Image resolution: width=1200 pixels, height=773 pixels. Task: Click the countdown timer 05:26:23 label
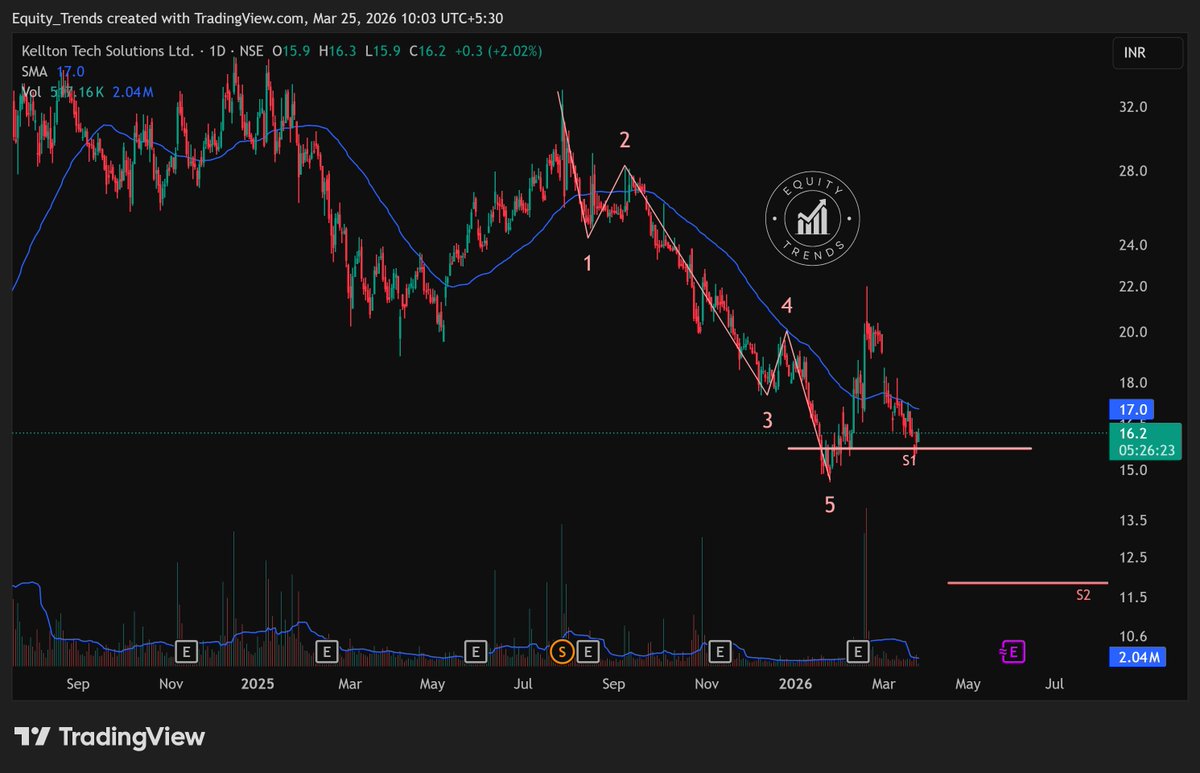click(x=1146, y=451)
